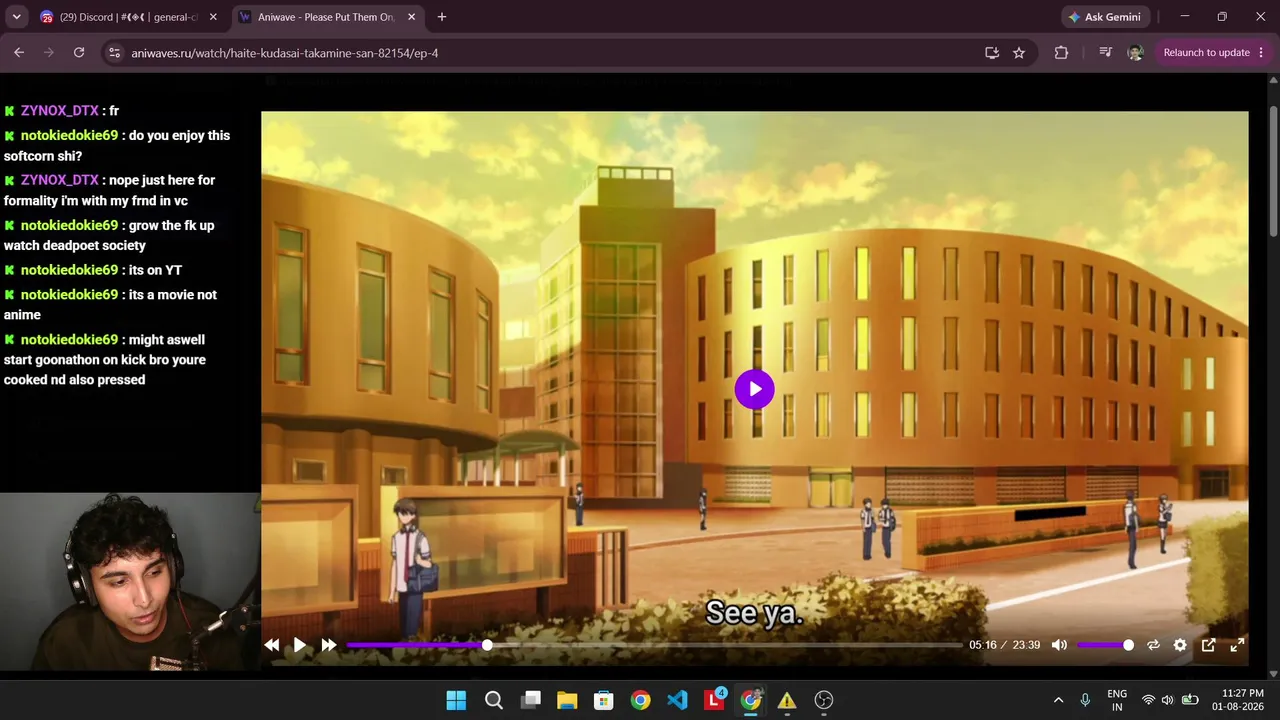Viewport: 1280px width, 720px height.
Task: Close the Aniwave tab
Action: pos(411,17)
